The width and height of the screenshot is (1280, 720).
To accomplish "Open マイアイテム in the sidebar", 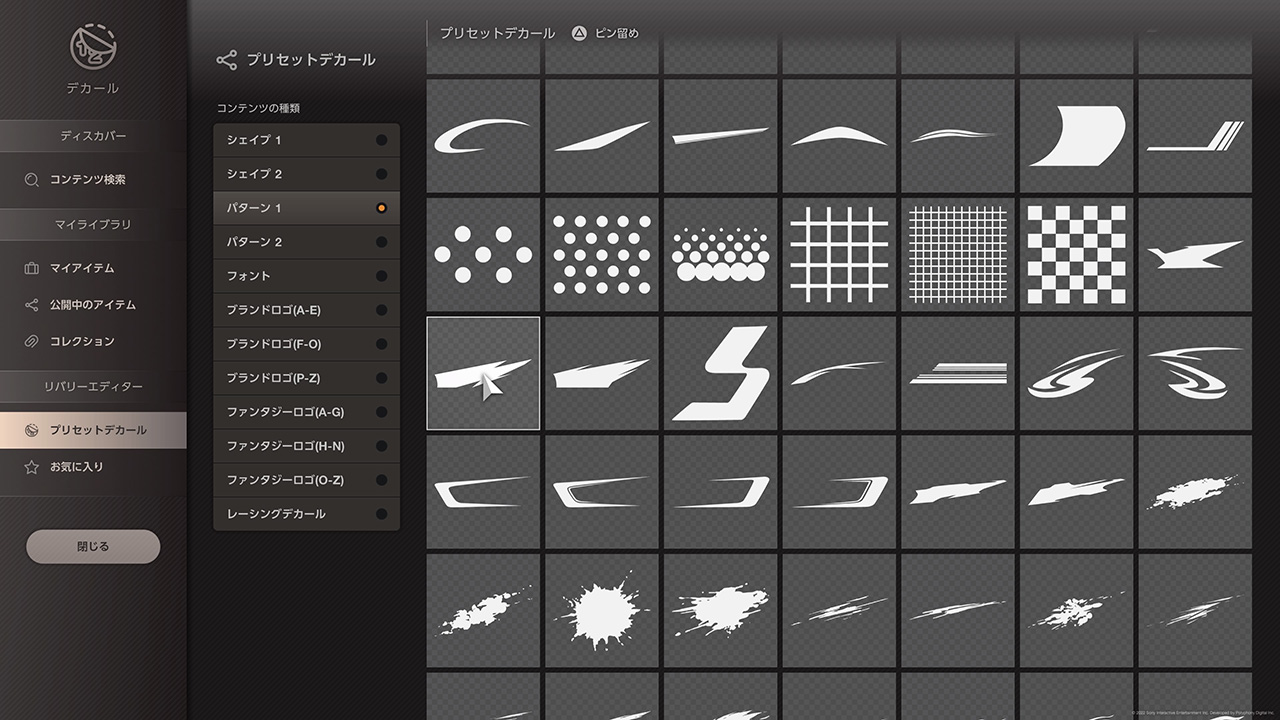I will point(93,268).
